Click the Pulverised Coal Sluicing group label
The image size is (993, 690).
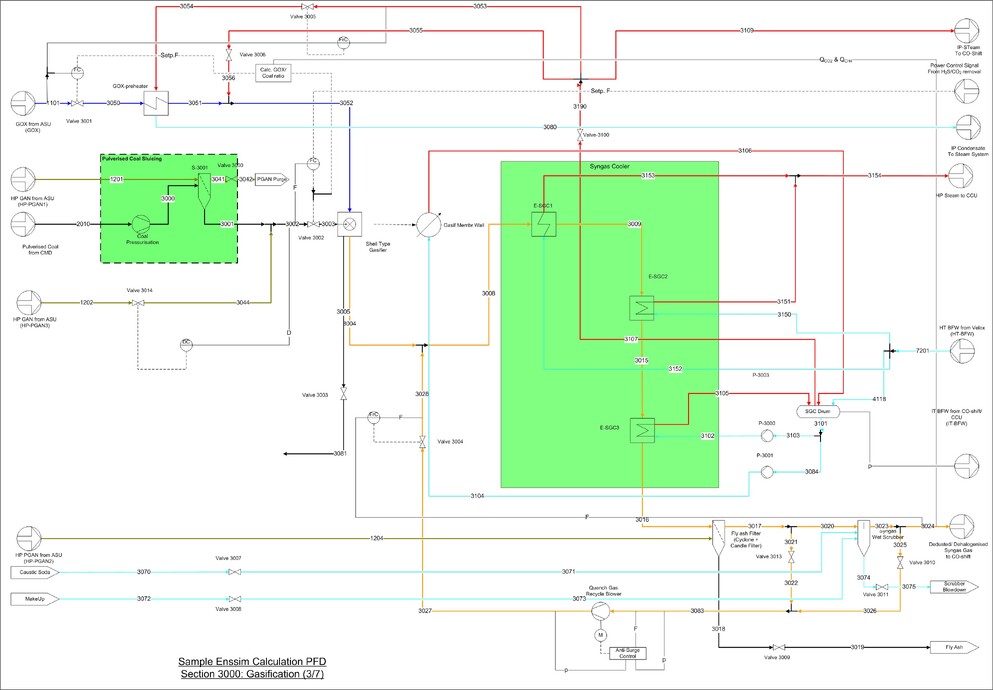(132, 159)
